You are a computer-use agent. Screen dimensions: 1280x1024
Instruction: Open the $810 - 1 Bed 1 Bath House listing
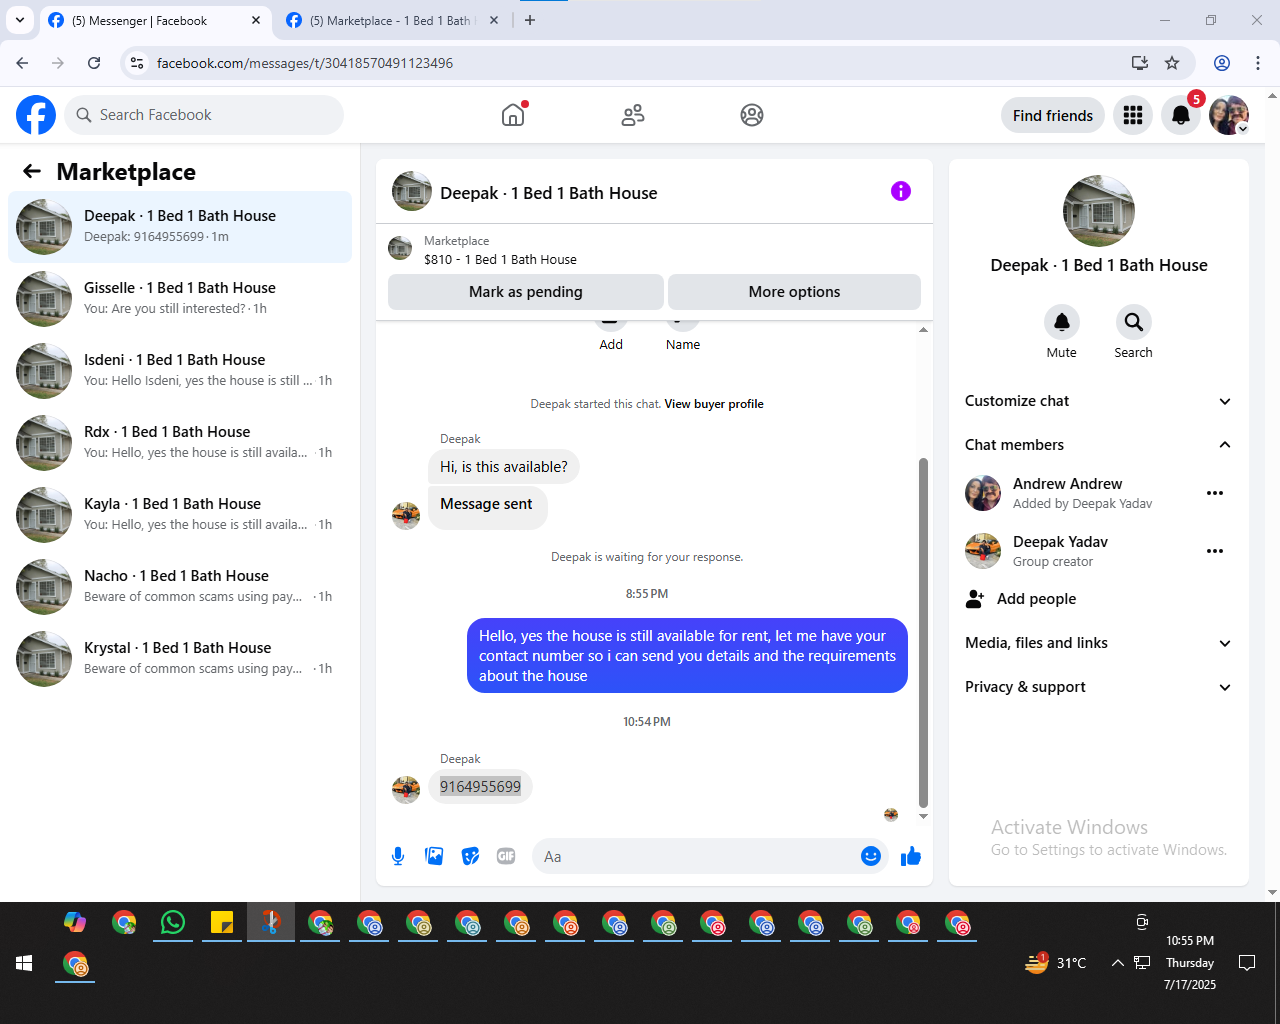[x=500, y=260]
